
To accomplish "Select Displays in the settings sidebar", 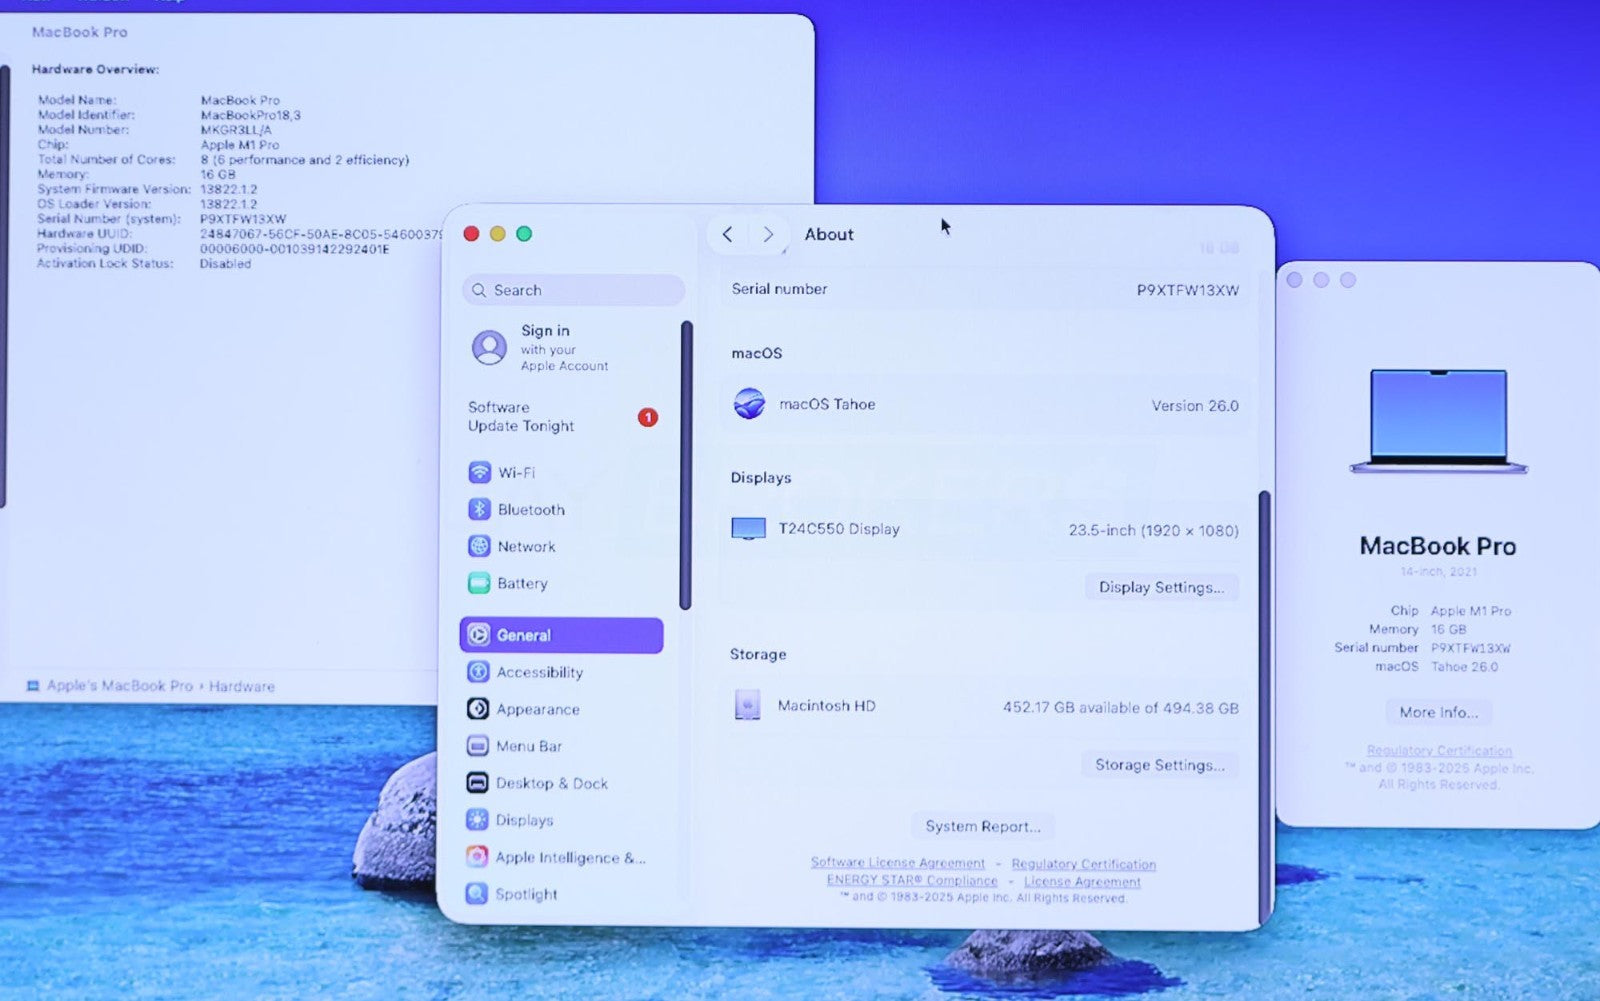I will coord(524,820).
